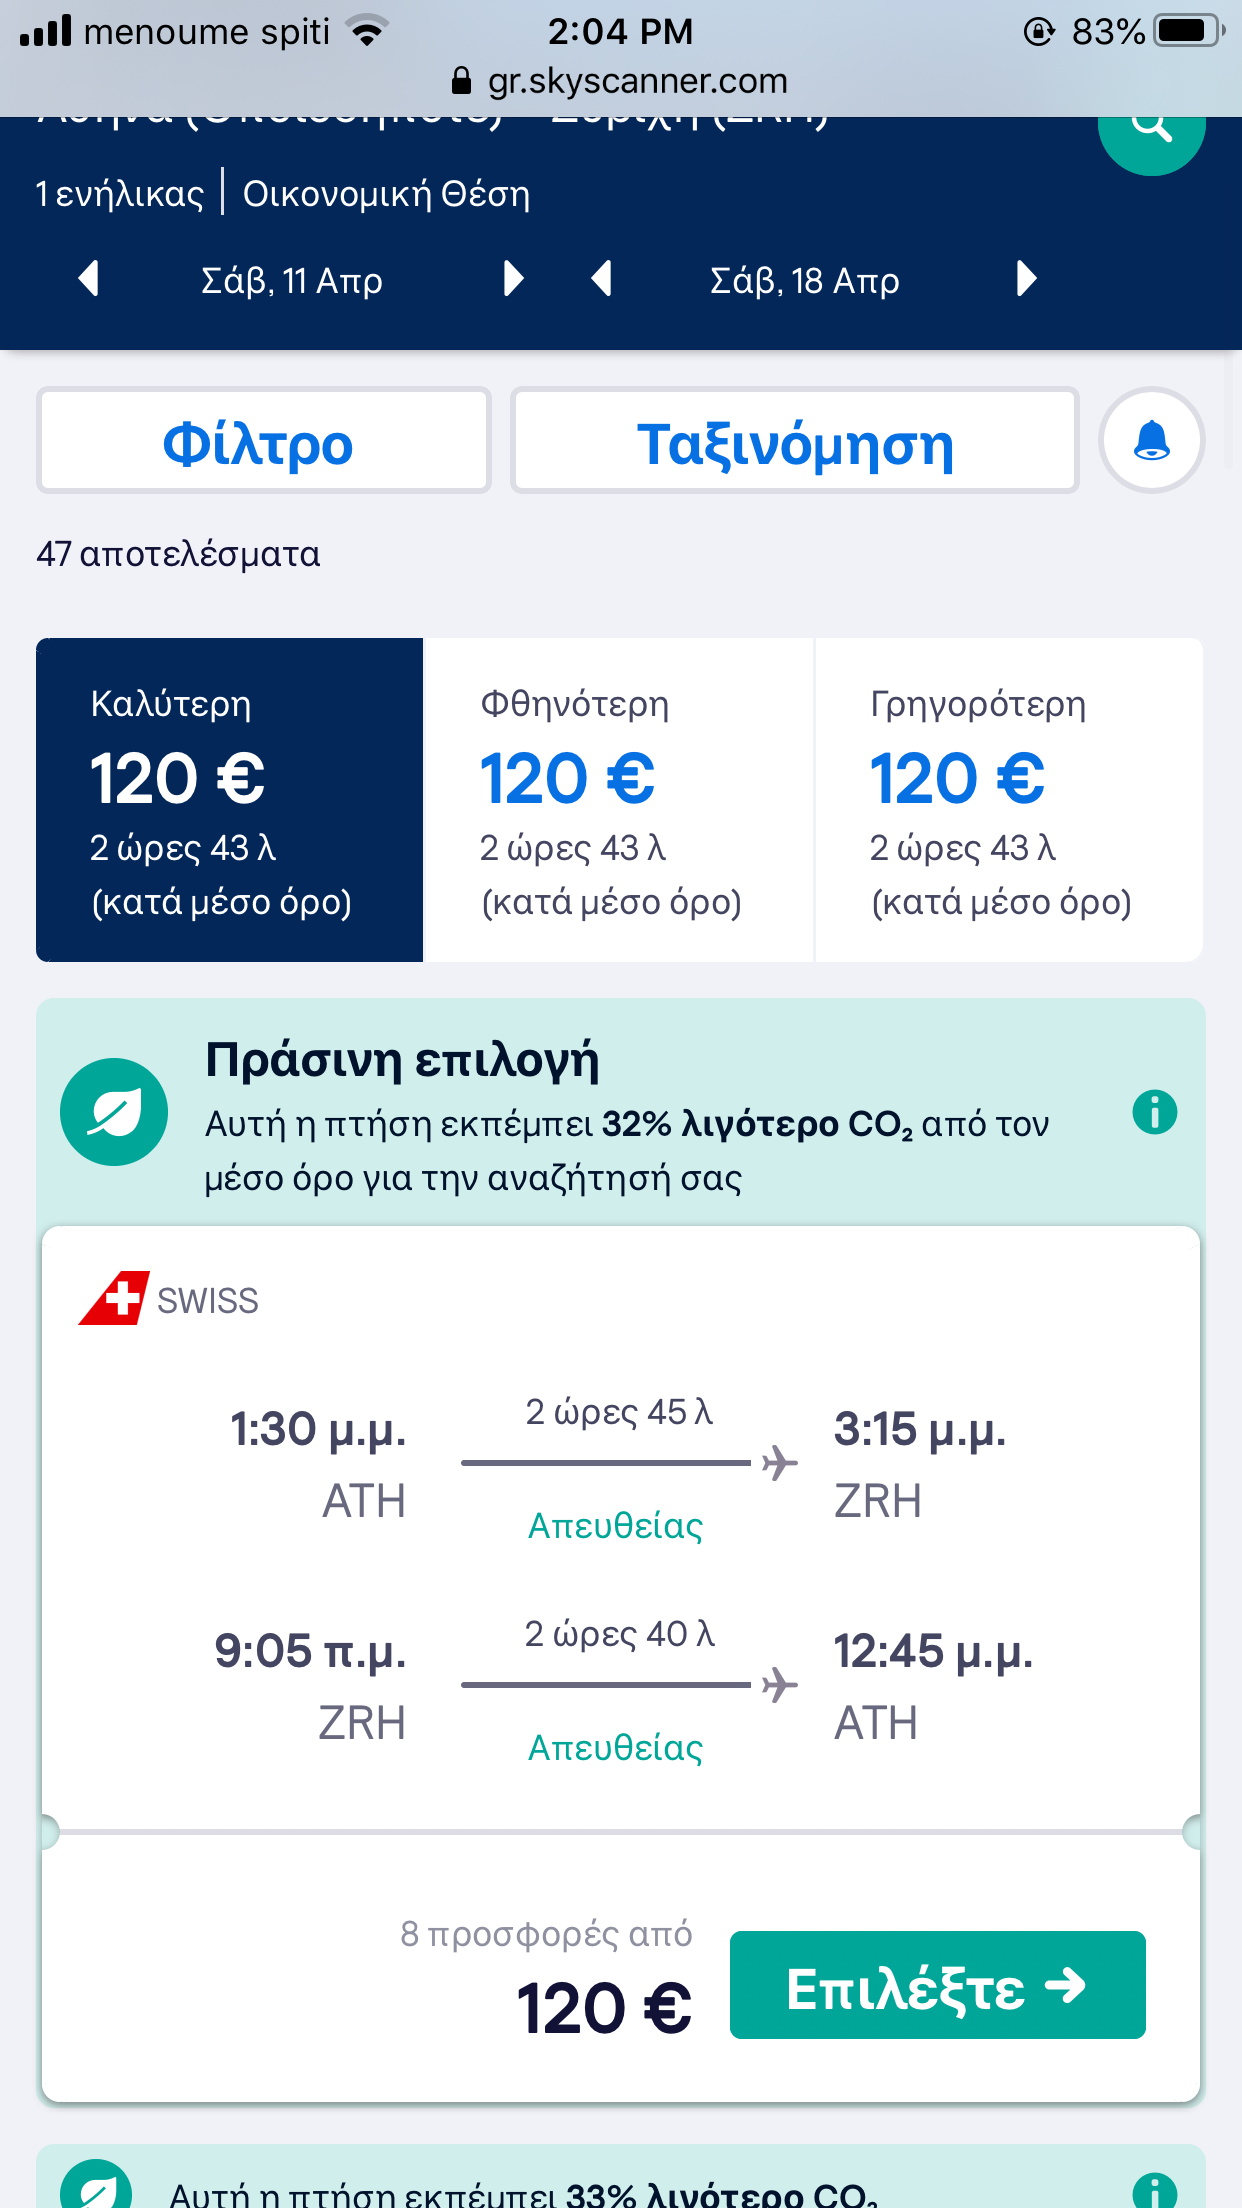Tap the SWISS airline logo
The width and height of the screenshot is (1242, 2208).
[x=114, y=1298]
